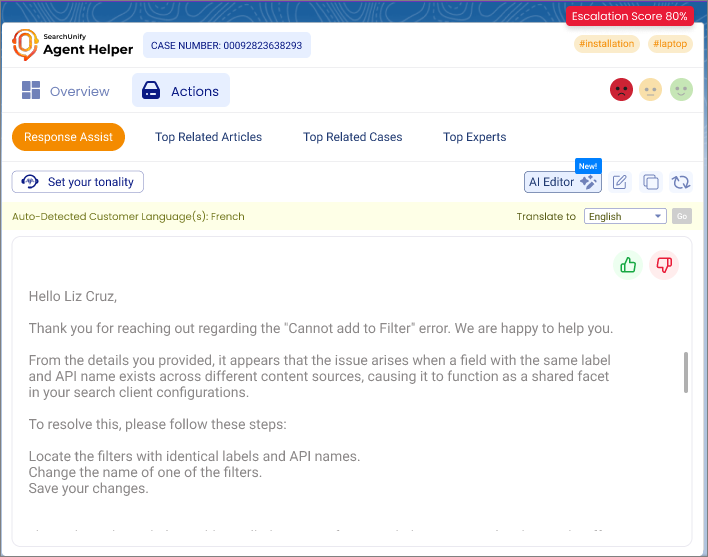708x557 pixels.
Task: Click the #installation tag
Action: 606,44
